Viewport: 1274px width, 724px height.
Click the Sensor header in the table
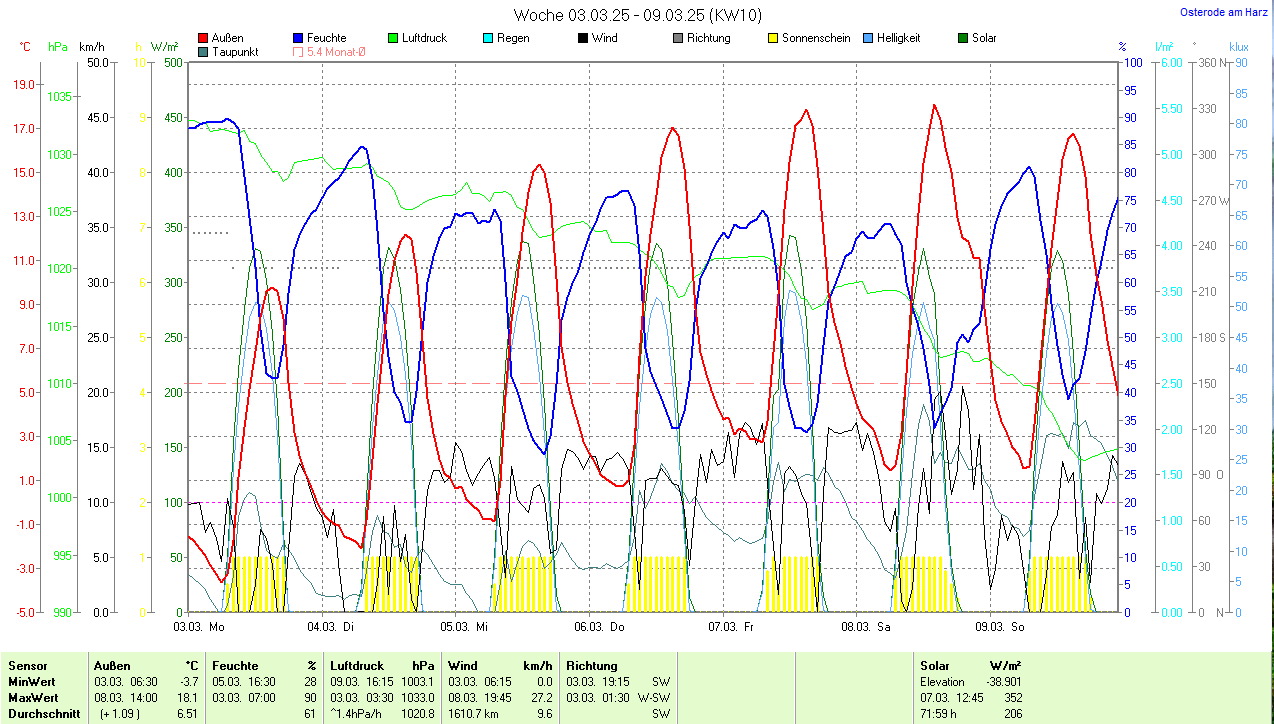click(x=29, y=666)
